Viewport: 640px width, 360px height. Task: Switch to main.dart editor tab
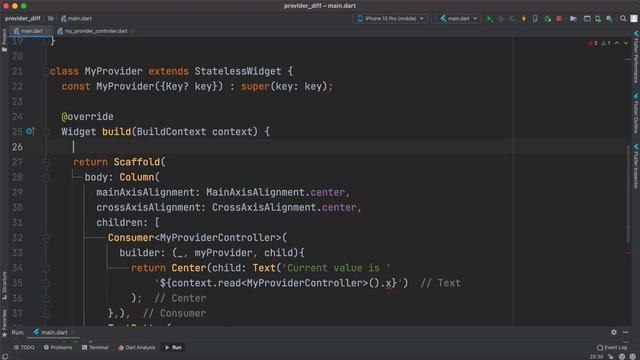[31, 31]
